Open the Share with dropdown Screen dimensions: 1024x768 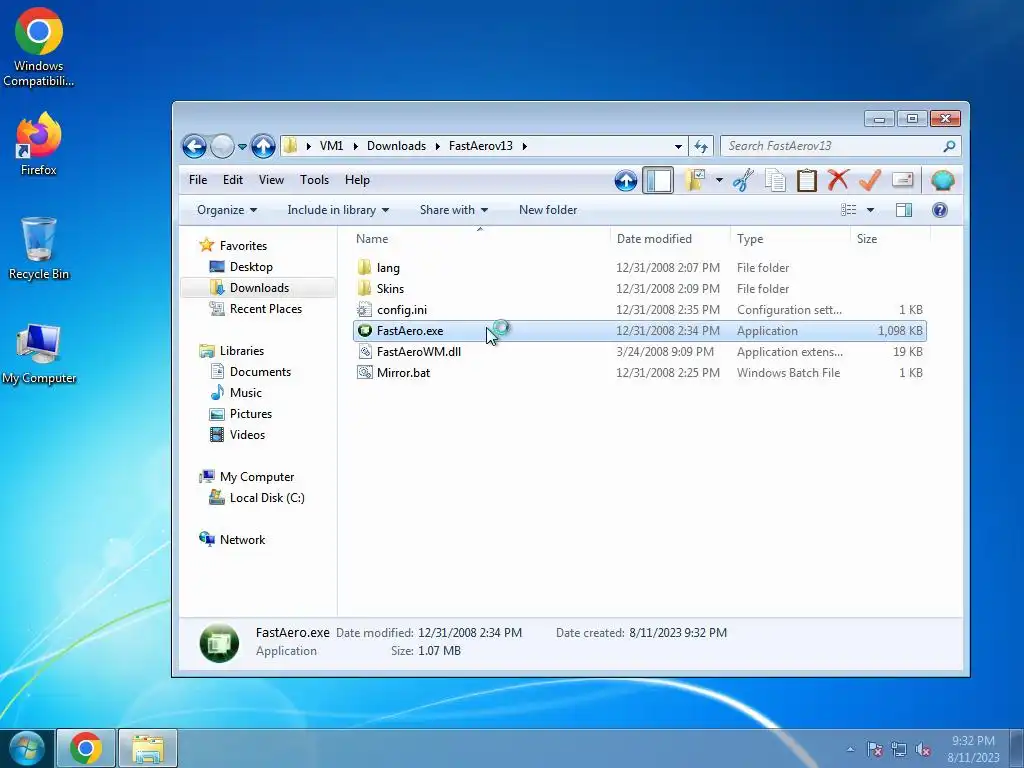pos(454,210)
